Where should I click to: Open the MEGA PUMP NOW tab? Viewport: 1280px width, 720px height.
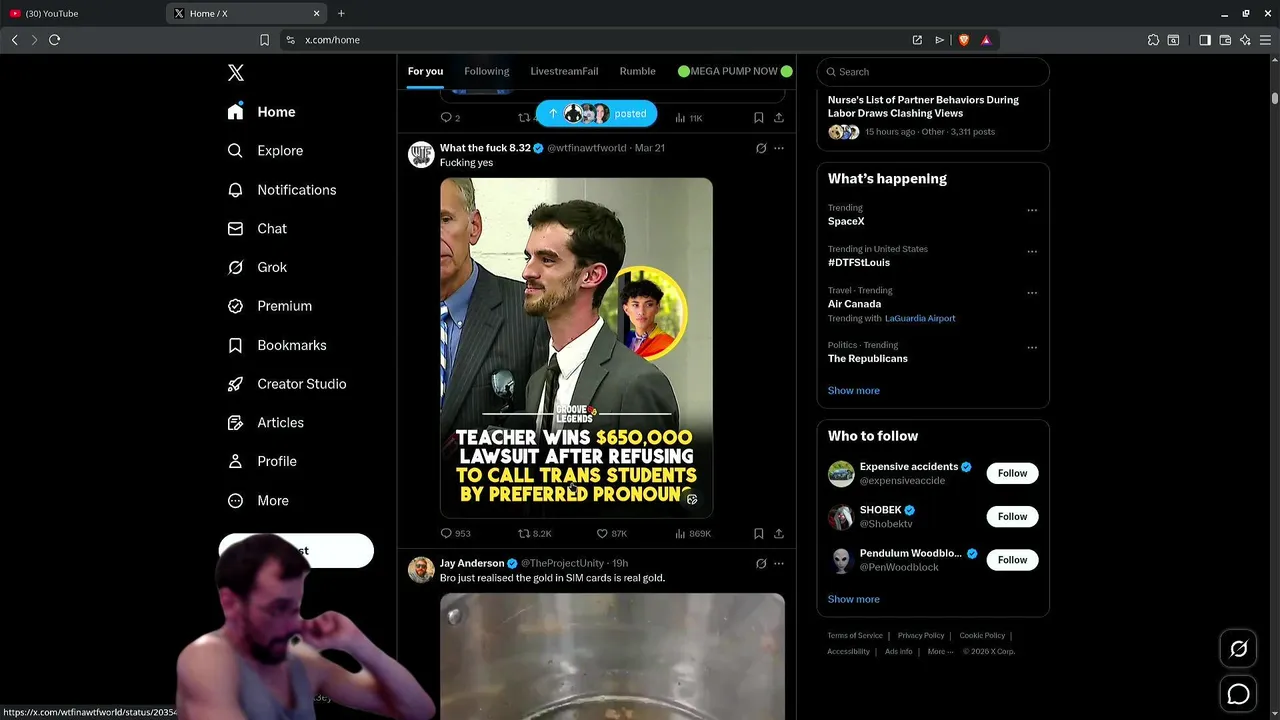click(735, 71)
